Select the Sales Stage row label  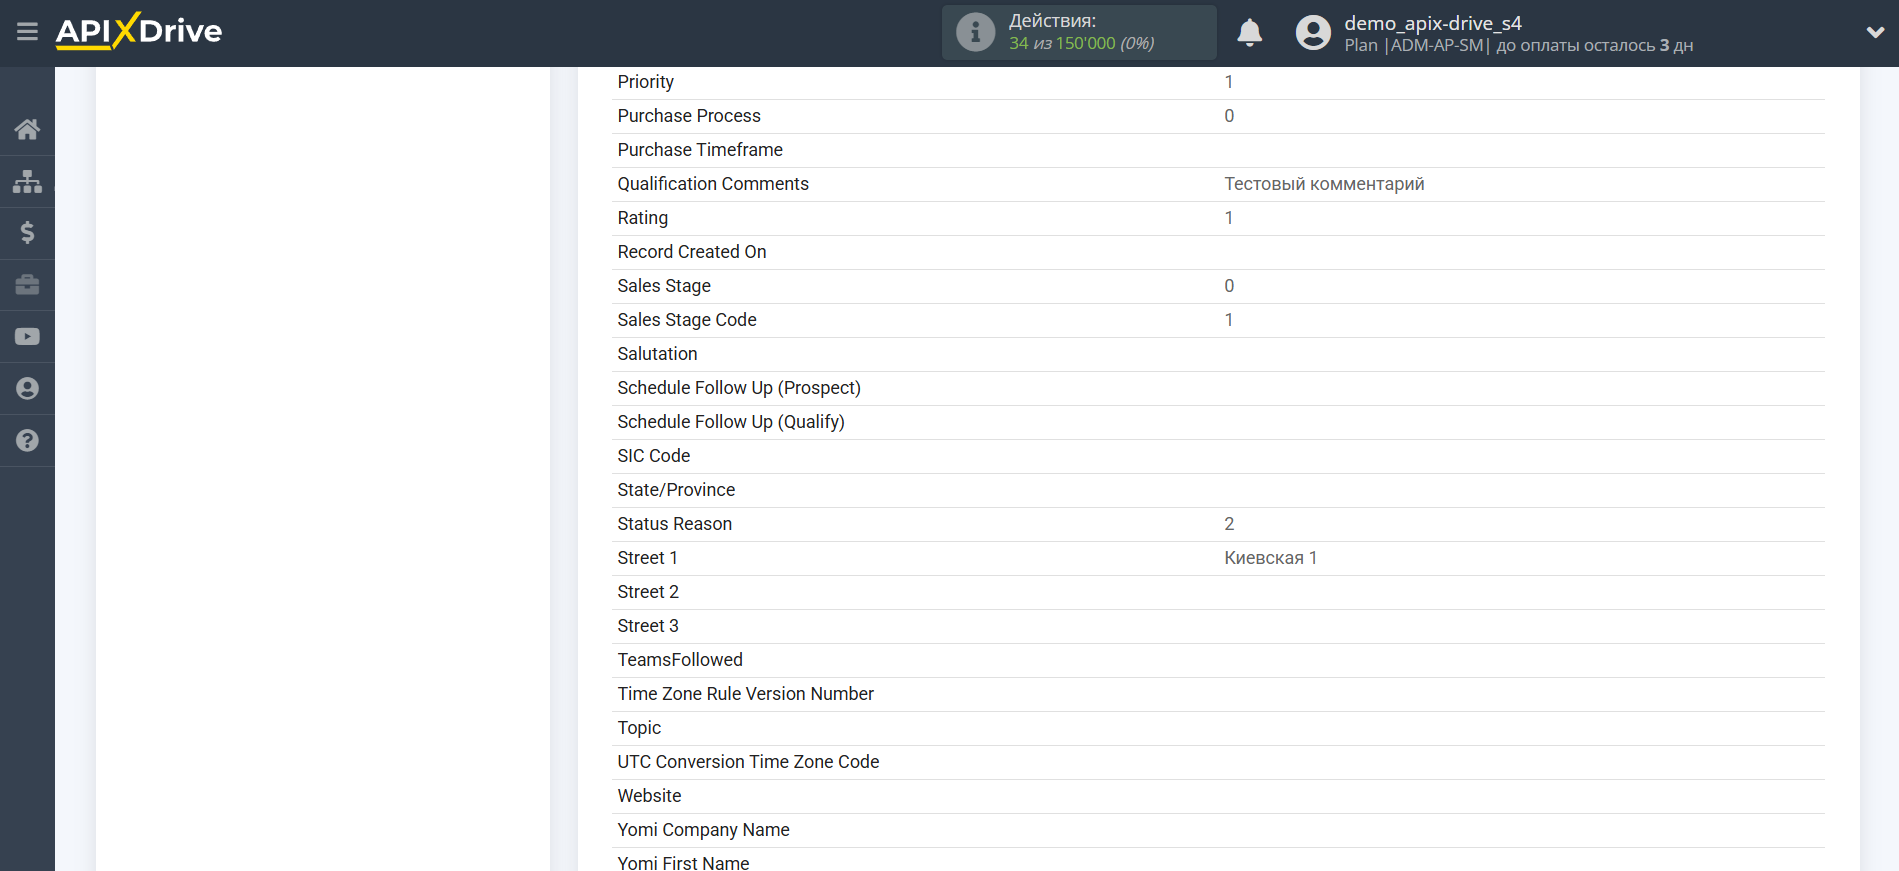pos(663,286)
